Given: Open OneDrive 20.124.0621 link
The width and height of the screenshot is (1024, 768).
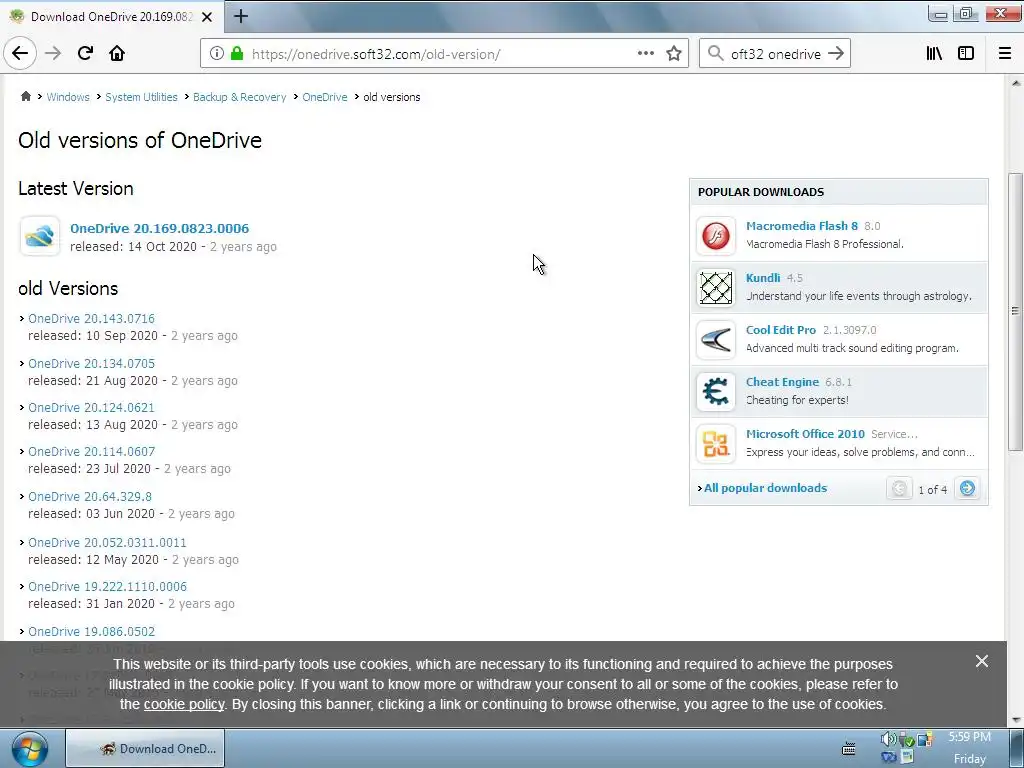Looking at the screenshot, I should tap(91, 408).
